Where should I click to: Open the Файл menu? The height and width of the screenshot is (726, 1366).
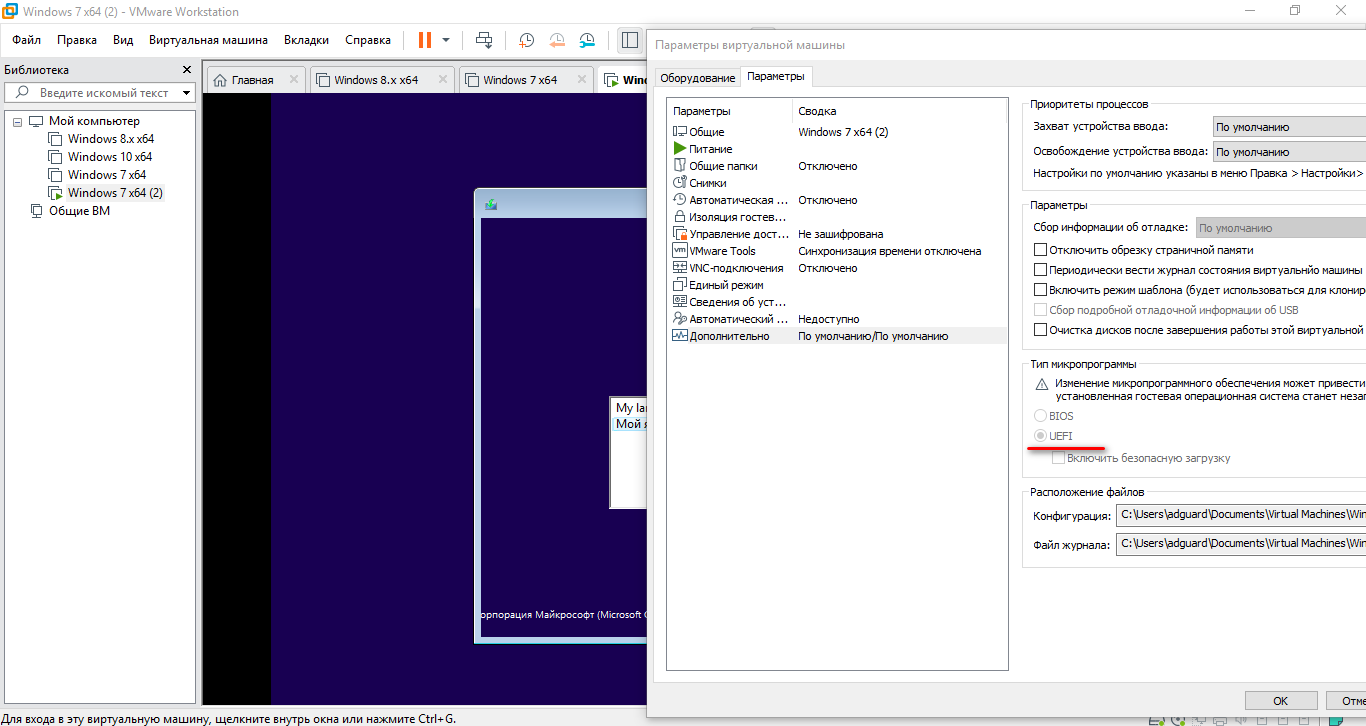click(26, 40)
